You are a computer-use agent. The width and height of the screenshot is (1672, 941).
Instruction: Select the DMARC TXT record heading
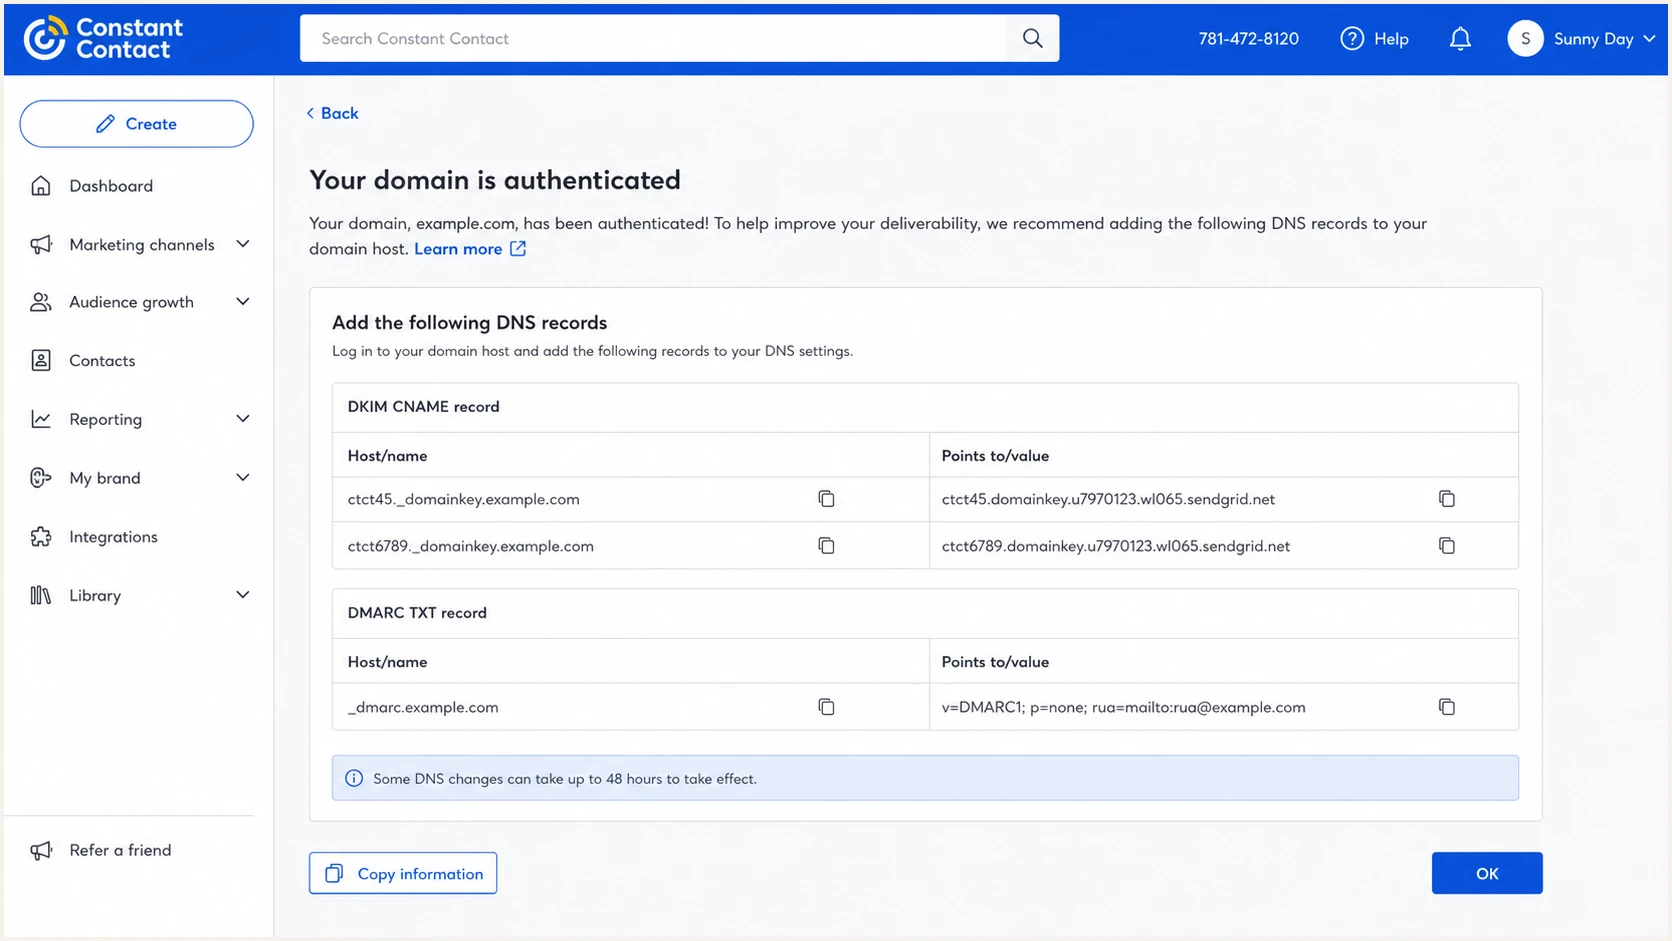[x=417, y=613]
